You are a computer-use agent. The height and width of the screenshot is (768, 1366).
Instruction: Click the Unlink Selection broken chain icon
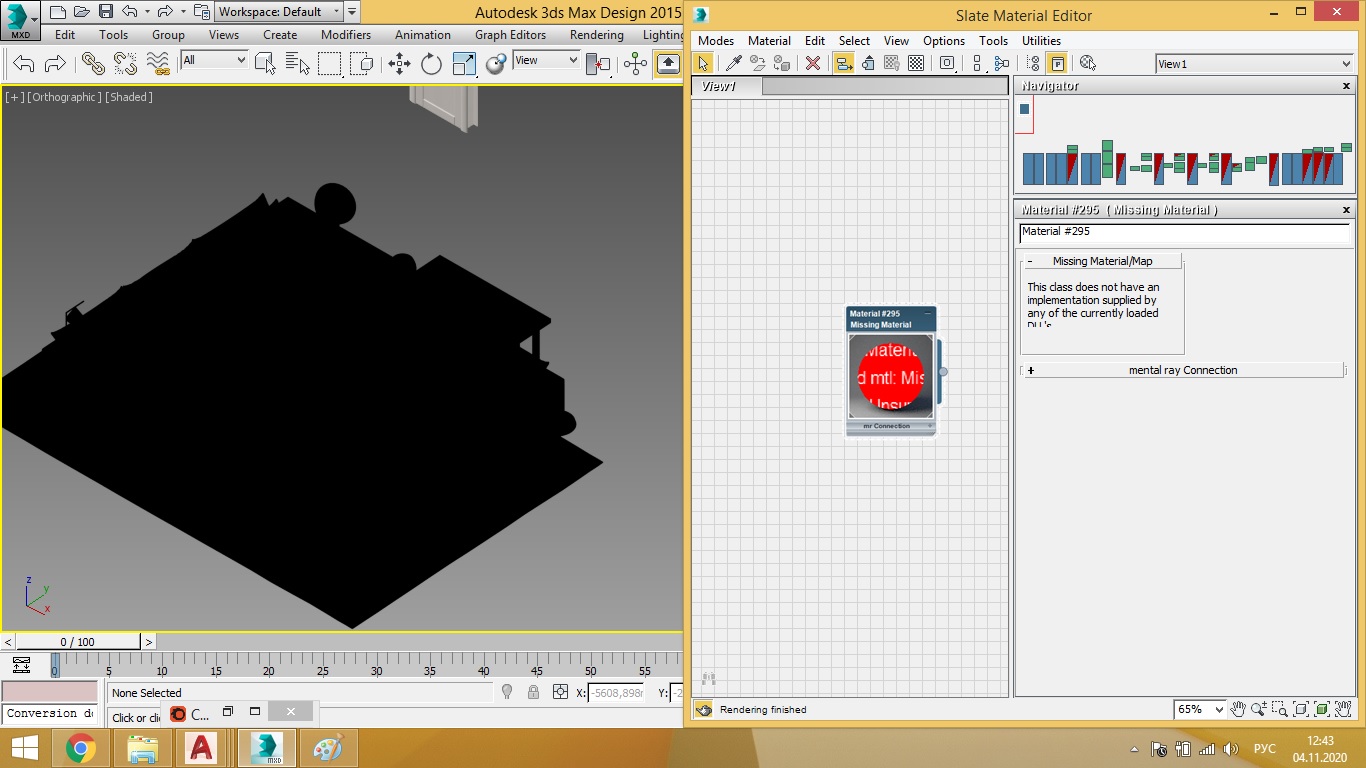point(125,64)
